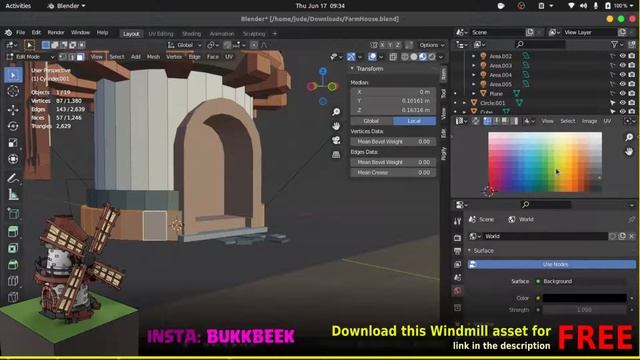Screen dimensions: 640x360
Task: Click the Use Nodes button
Action: pos(551,264)
